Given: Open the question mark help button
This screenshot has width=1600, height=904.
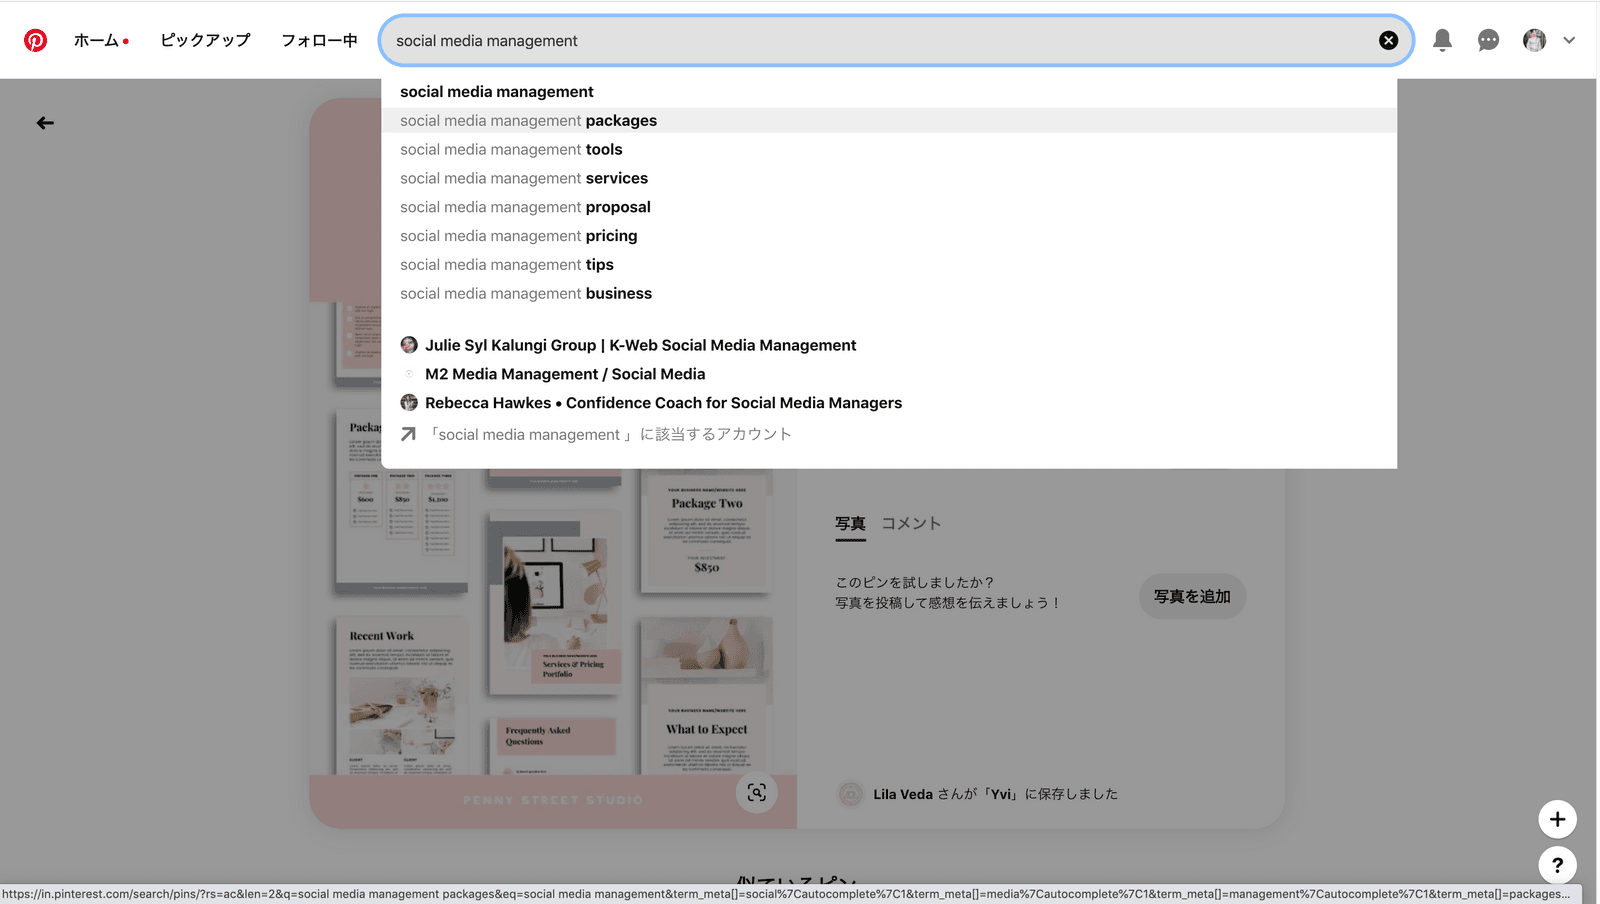Looking at the screenshot, I should pos(1557,865).
